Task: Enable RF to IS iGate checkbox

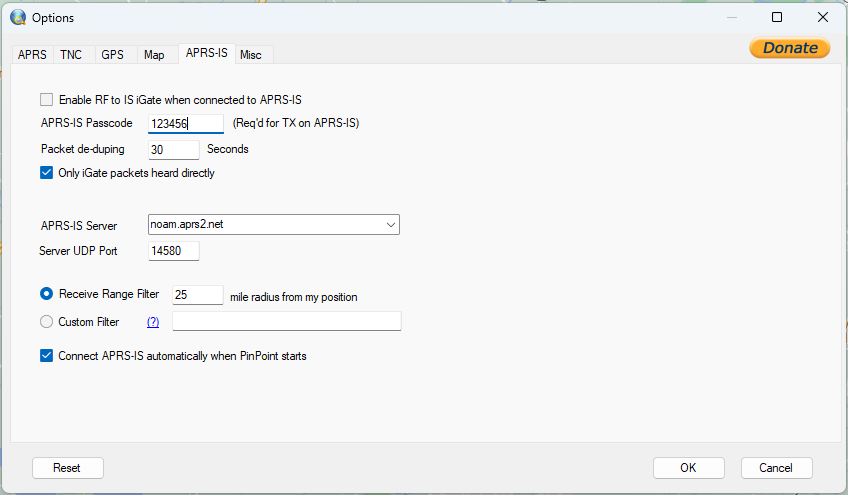Action: tap(47, 100)
